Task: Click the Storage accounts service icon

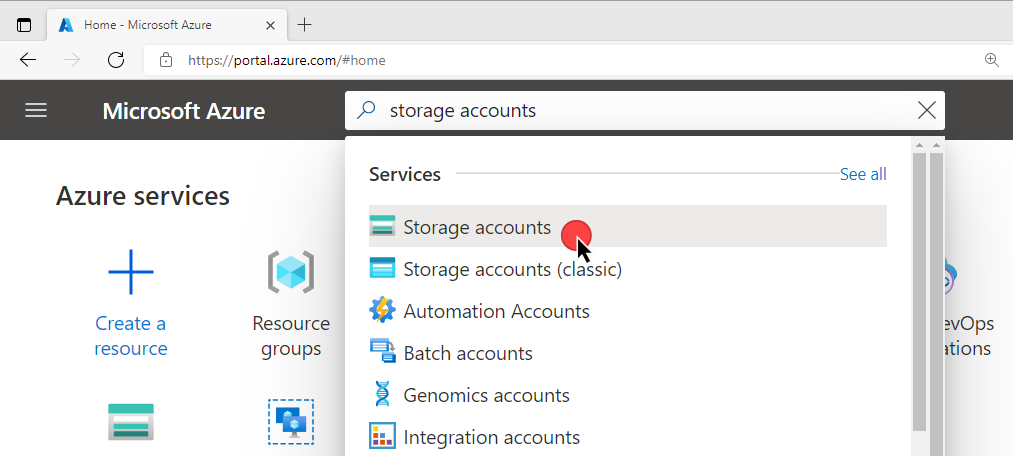Action: [382, 227]
